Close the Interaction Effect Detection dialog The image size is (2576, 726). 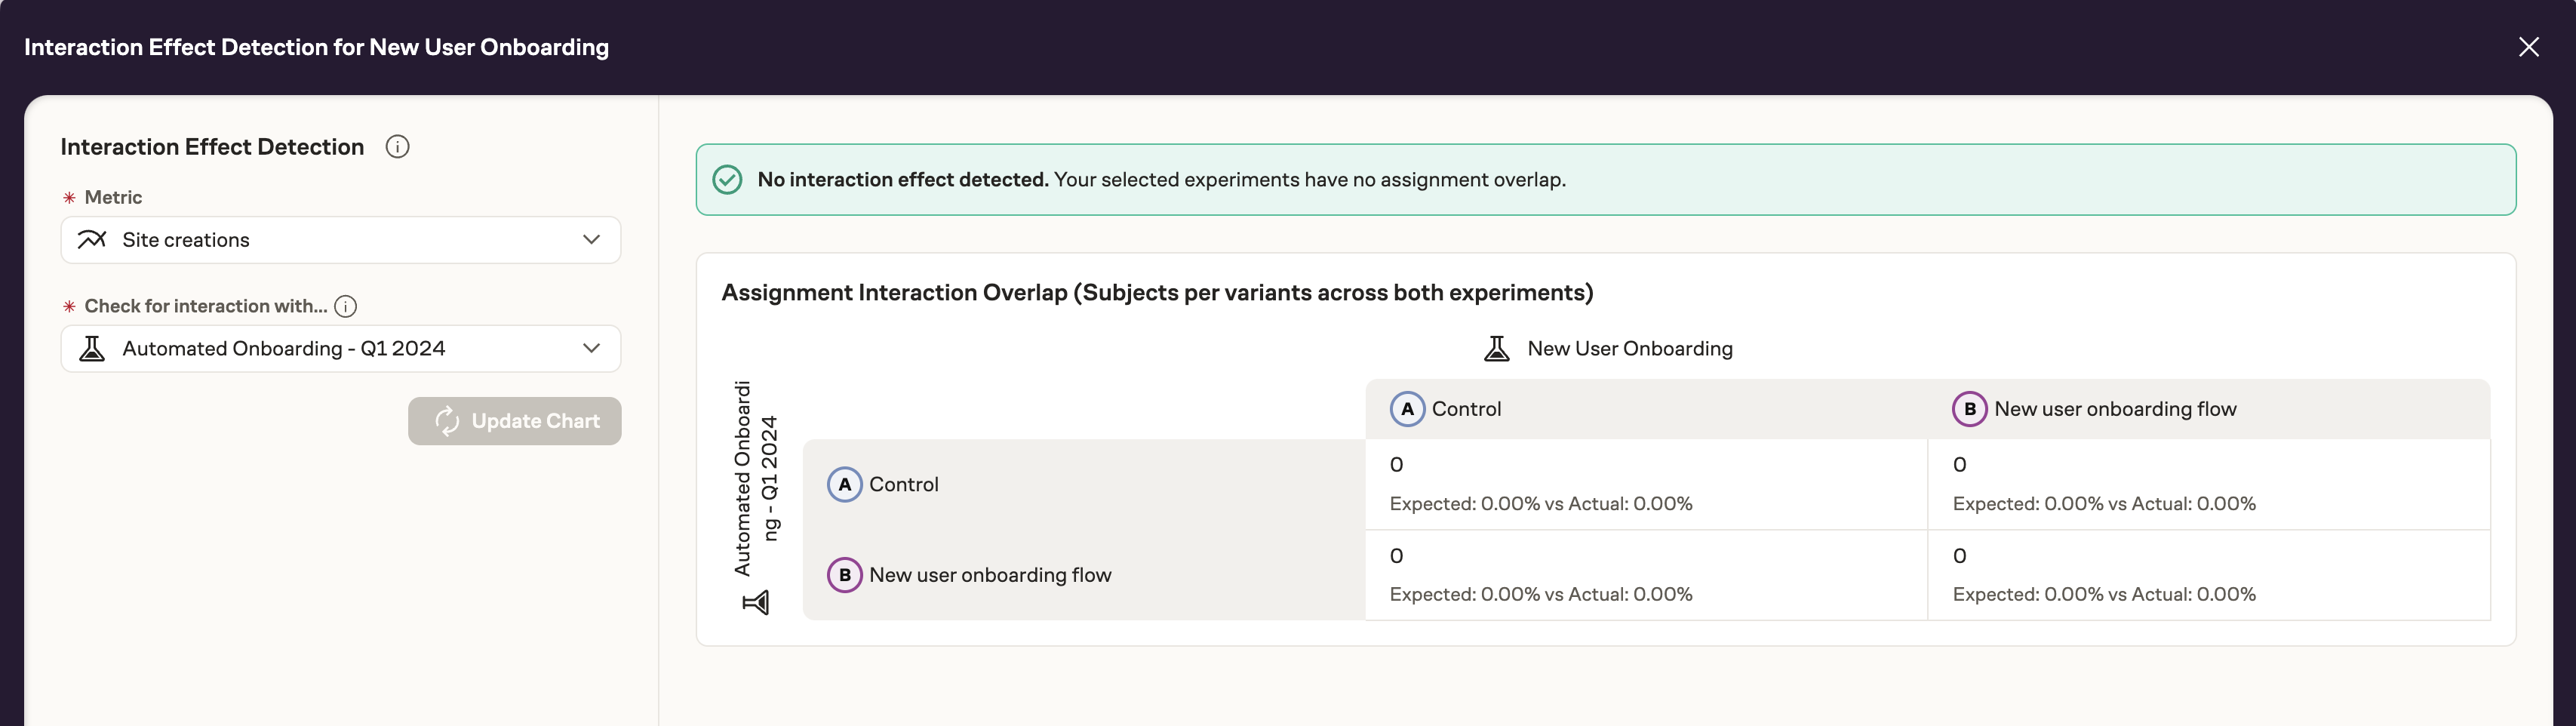click(x=2528, y=47)
